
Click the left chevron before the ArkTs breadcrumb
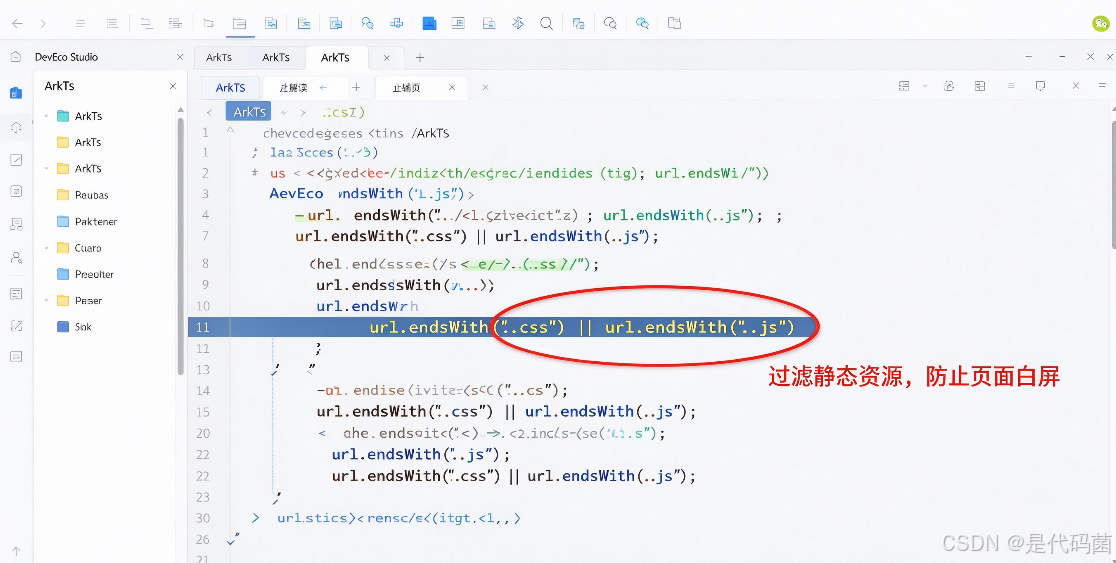(209, 112)
